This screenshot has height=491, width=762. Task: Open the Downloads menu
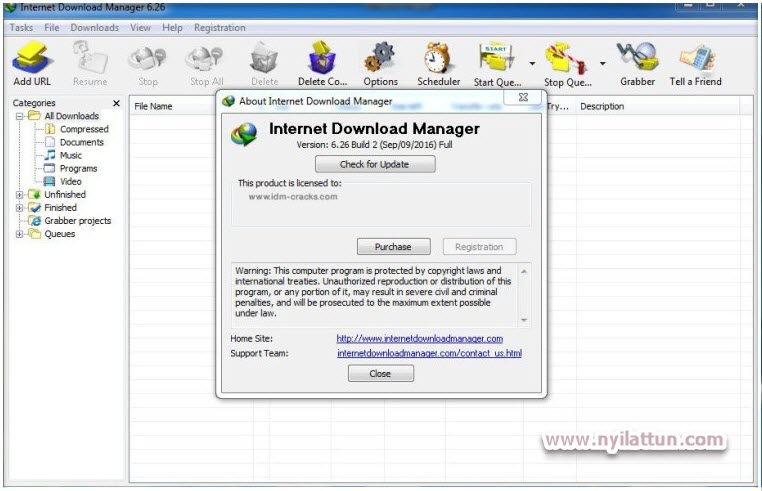point(94,28)
